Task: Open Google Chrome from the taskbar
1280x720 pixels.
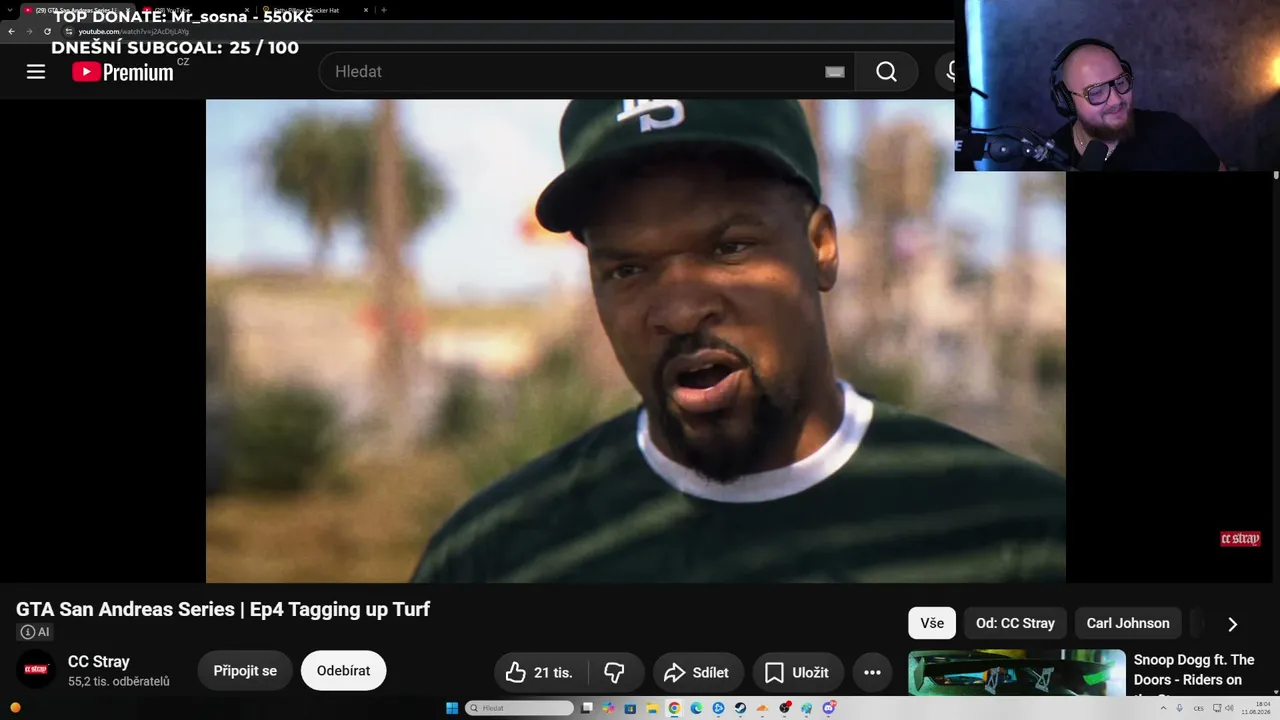Action: pos(674,708)
